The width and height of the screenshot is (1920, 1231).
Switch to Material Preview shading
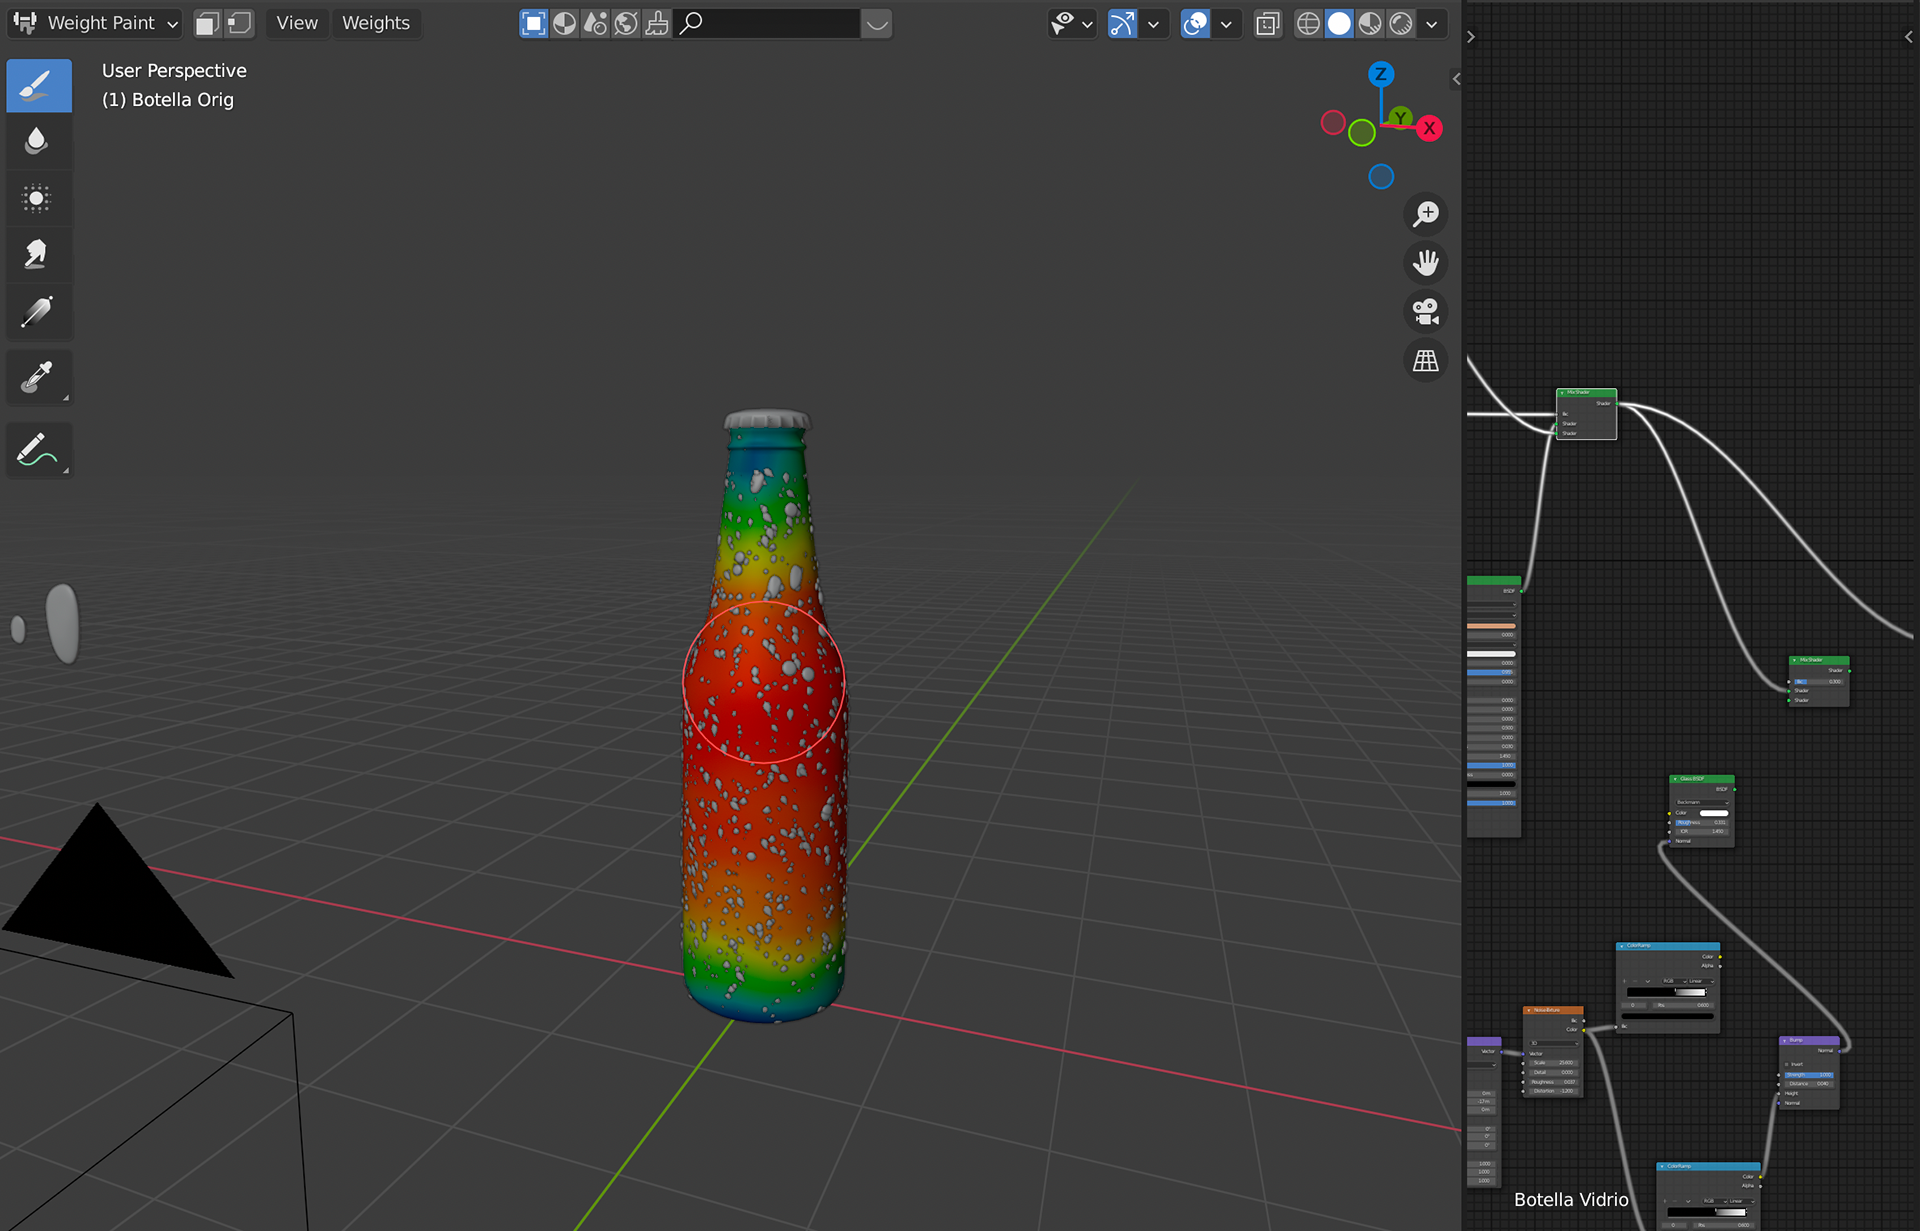click(x=1370, y=23)
